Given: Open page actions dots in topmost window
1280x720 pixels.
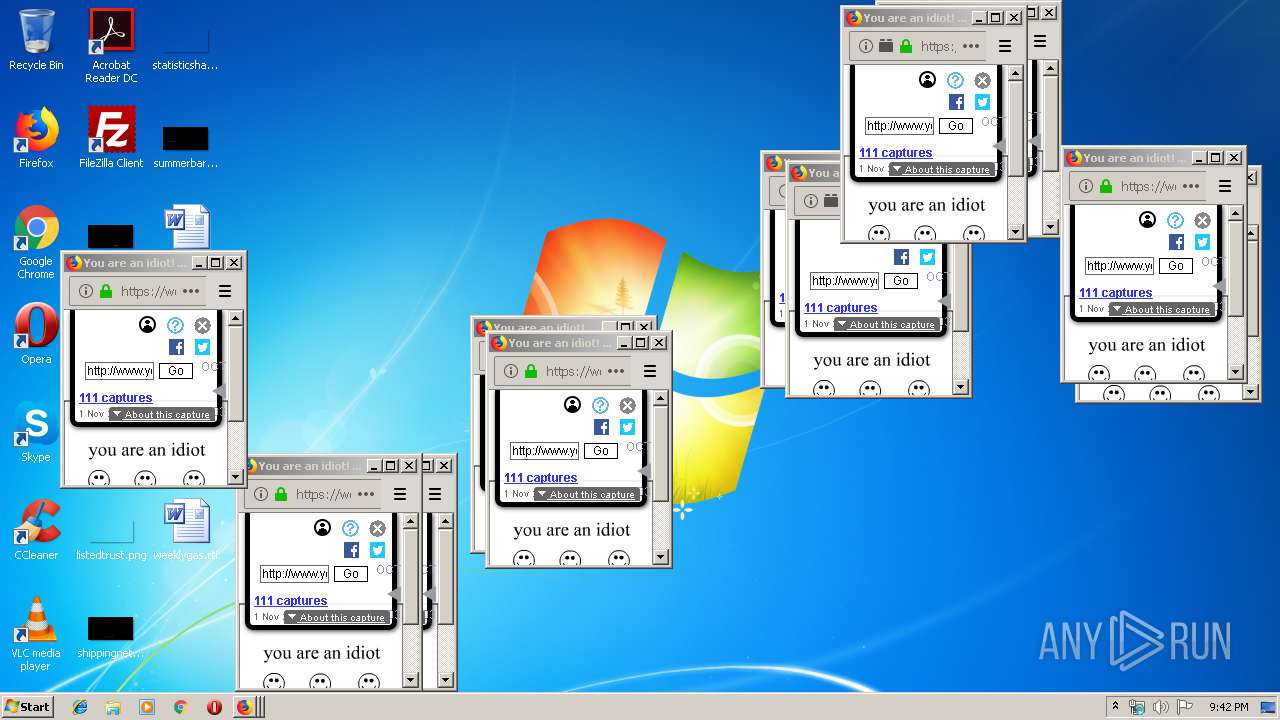Looking at the screenshot, I should pos(972,46).
